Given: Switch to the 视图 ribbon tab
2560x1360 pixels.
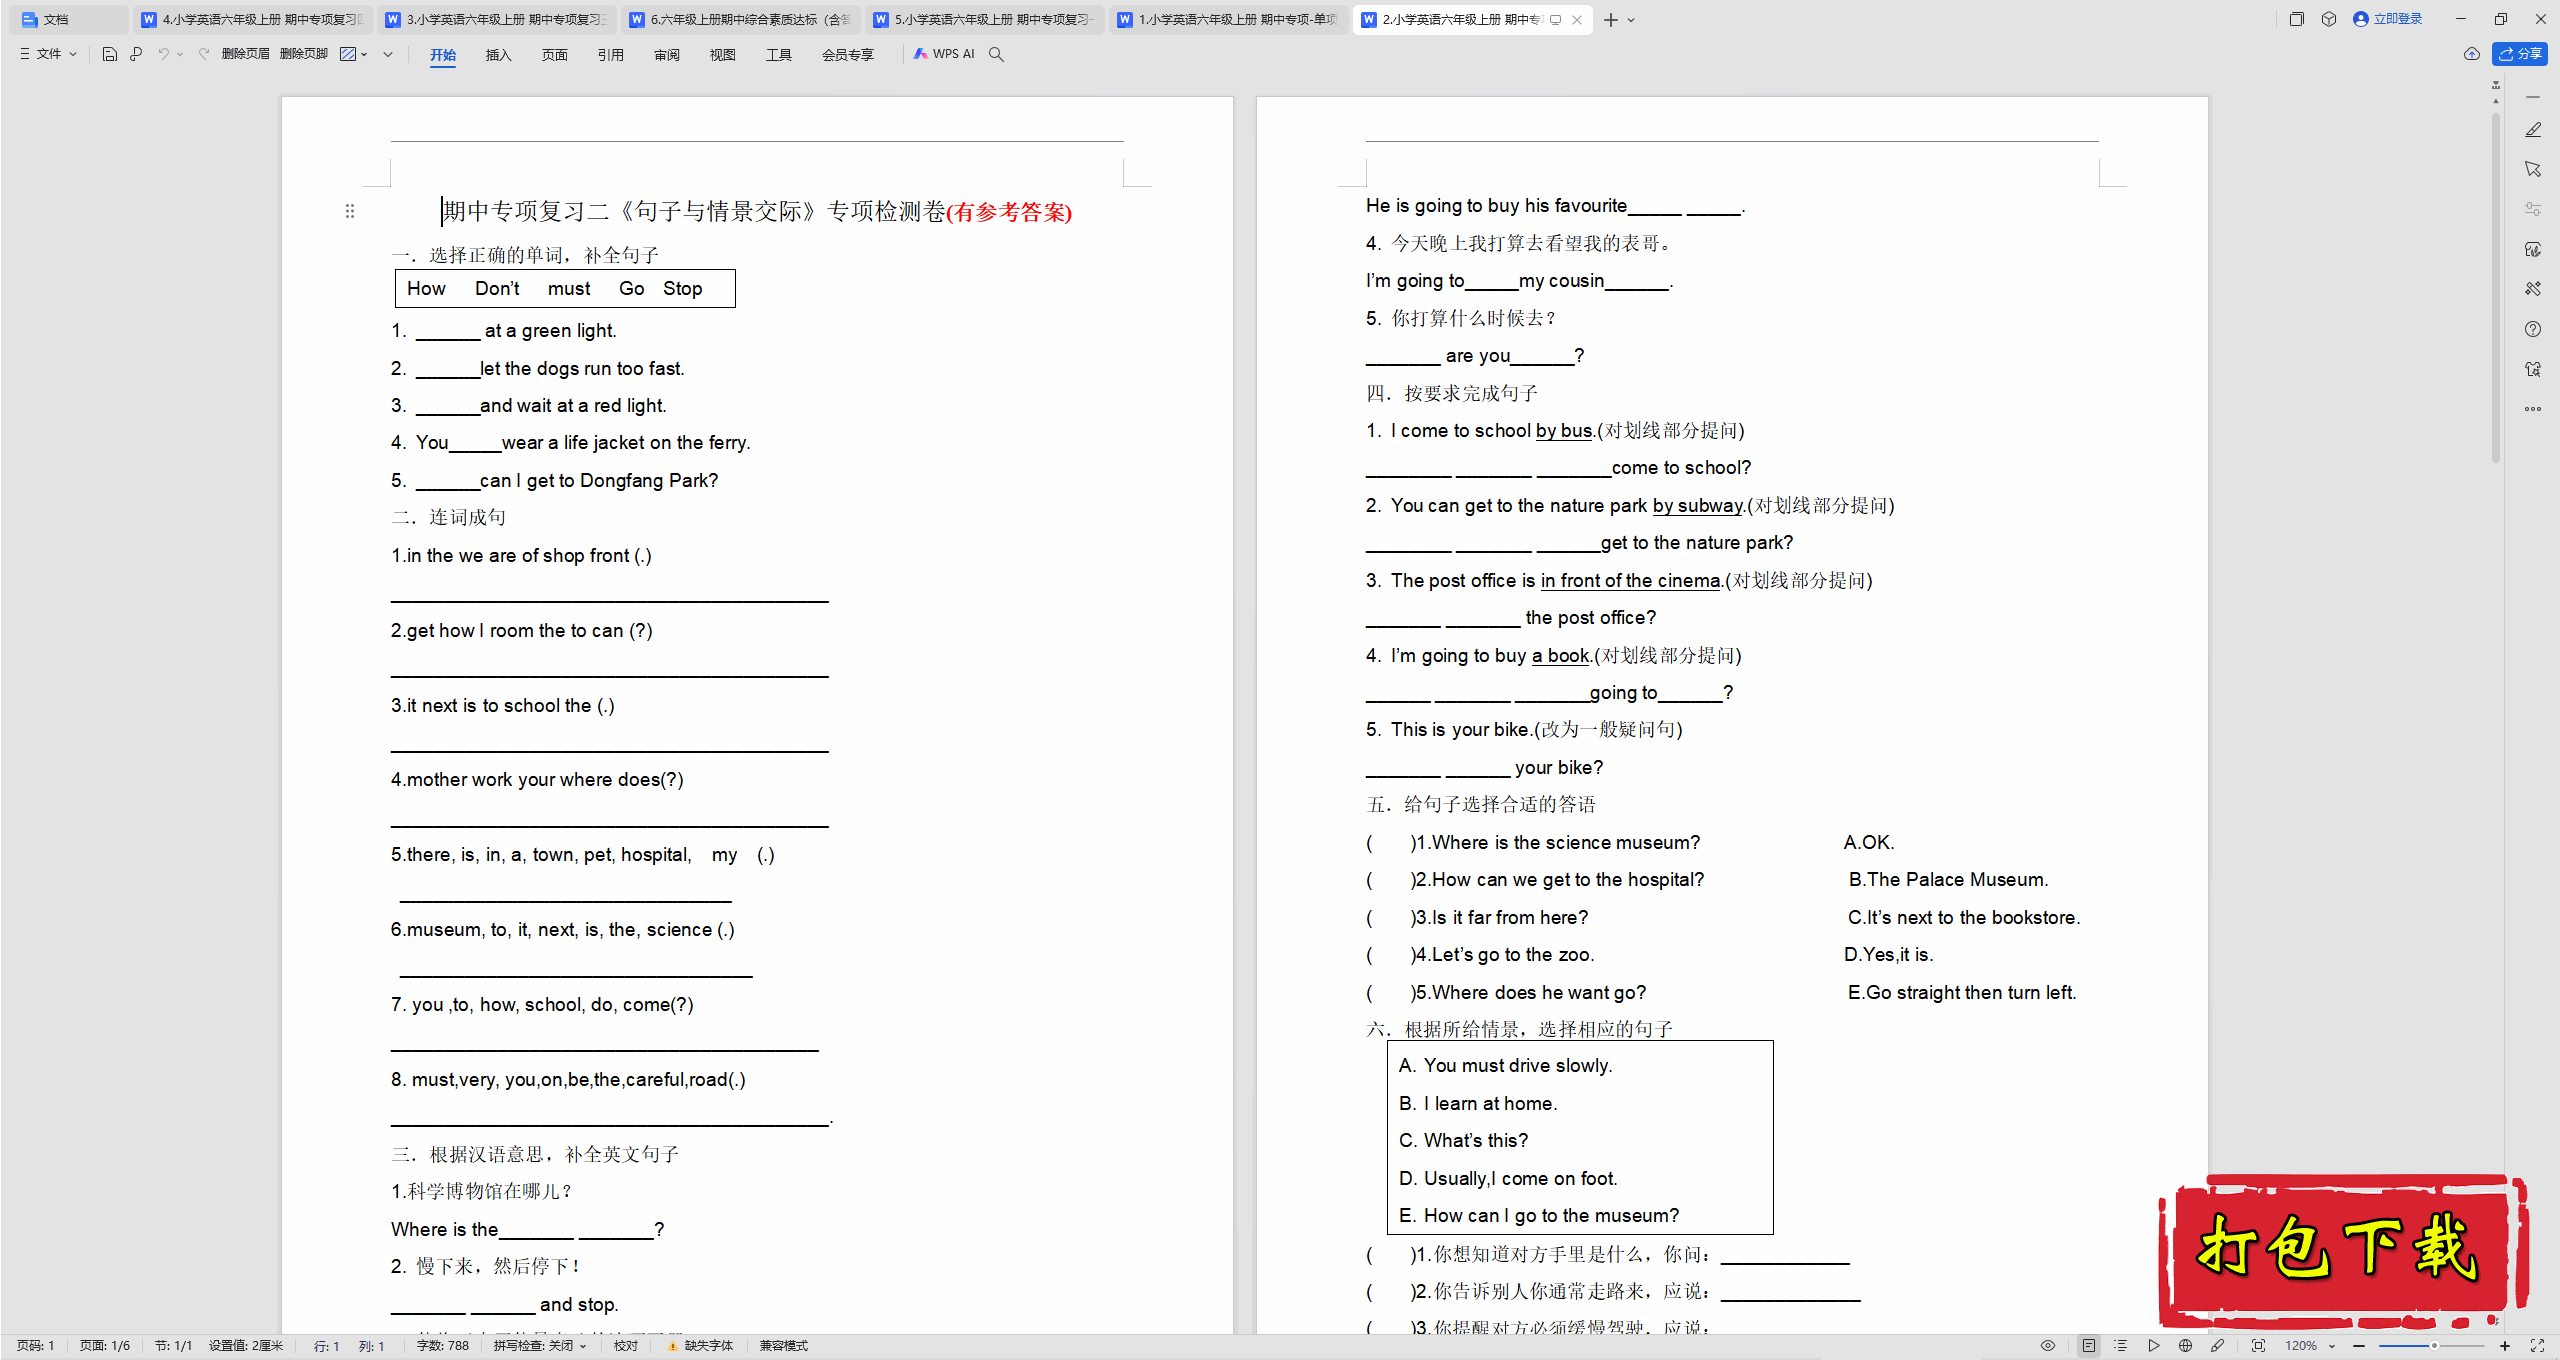Looking at the screenshot, I should pos(723,55).
